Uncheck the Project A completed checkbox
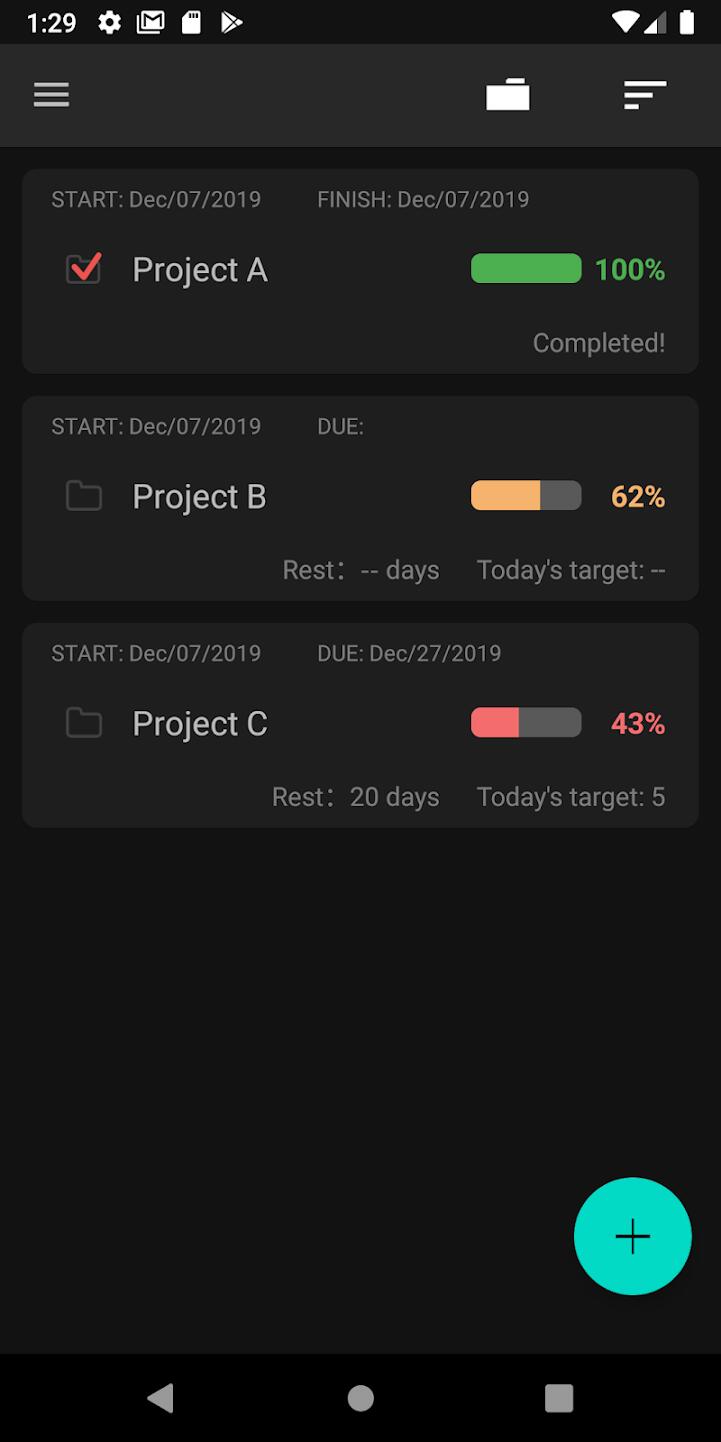The width and height of the screenshot is (721, 1442). pyautogui.click(x=83, y=269)
